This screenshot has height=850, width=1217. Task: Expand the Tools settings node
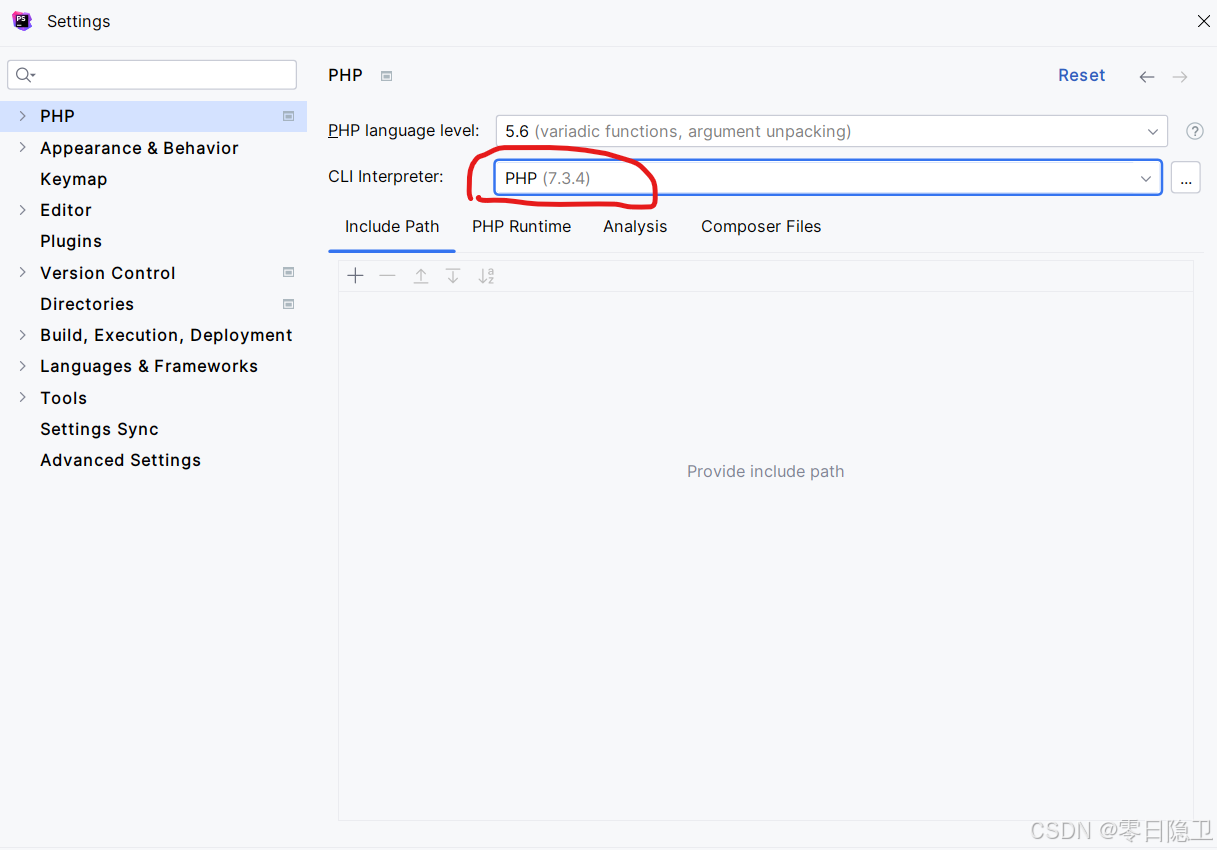click(22, 398)
